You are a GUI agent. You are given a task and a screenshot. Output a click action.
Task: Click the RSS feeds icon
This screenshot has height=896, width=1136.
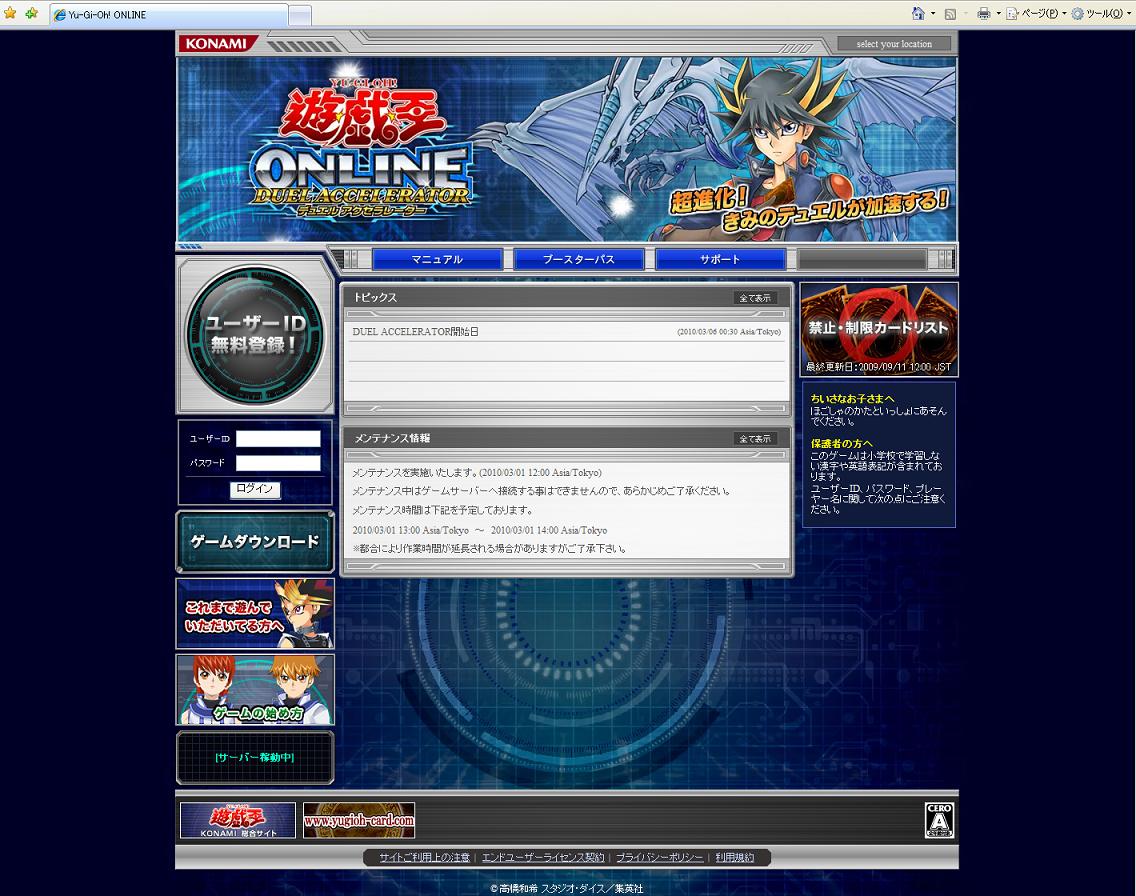pos(951,13)
